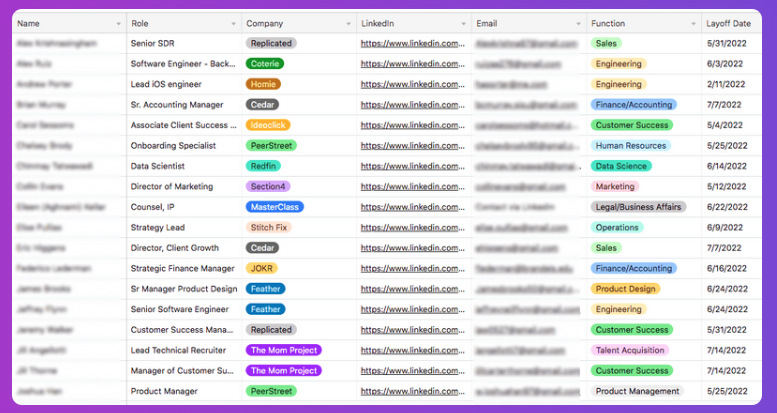Click the Product Design function tag
The height and width of the screenshot is (413, 777).
tap(625, 289)
